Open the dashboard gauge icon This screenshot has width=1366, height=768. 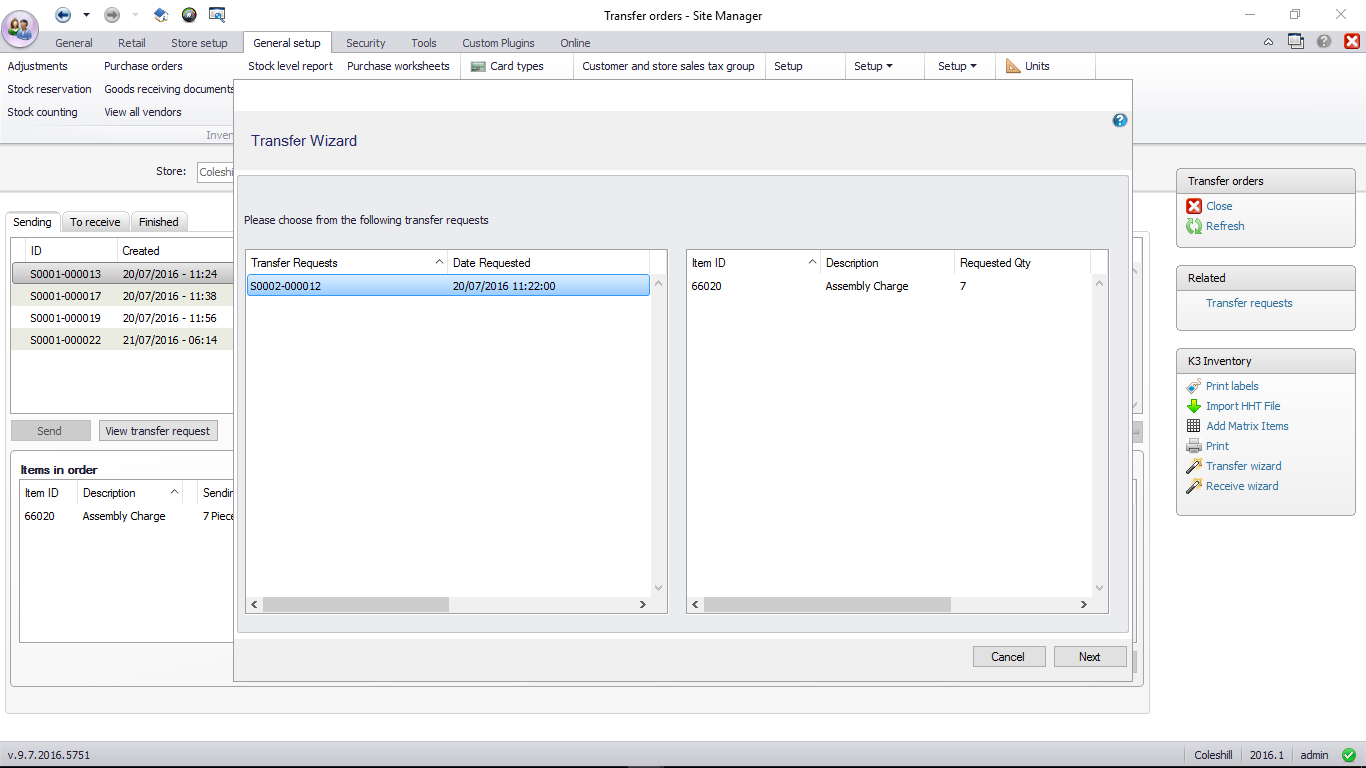pyautogui.click(x=189, y=15)
